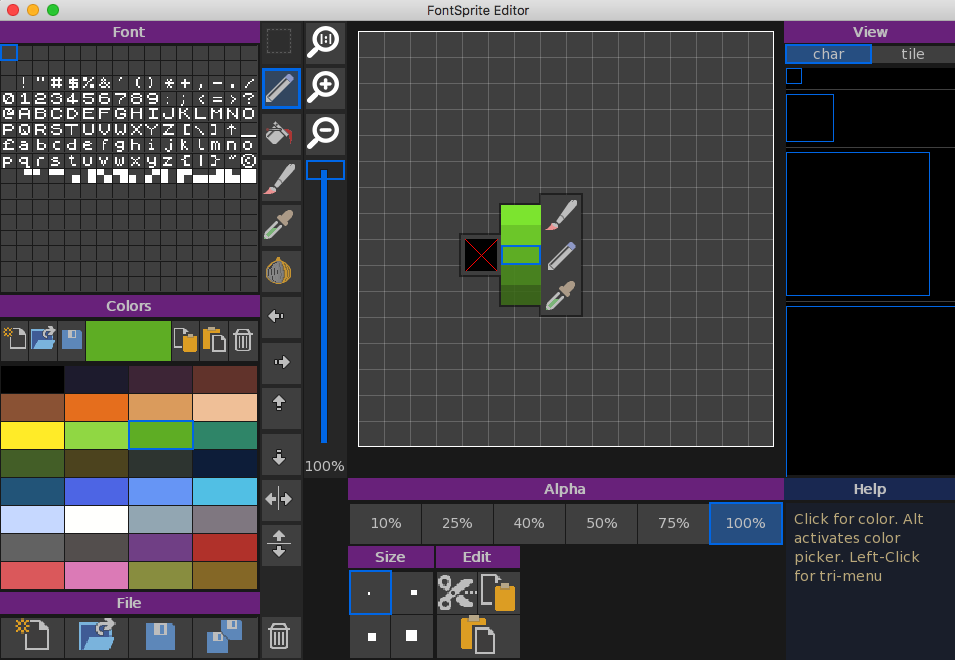Click the zoom in magnifier icon
This screenshot has width=955, height=660.
coord(325,88)
